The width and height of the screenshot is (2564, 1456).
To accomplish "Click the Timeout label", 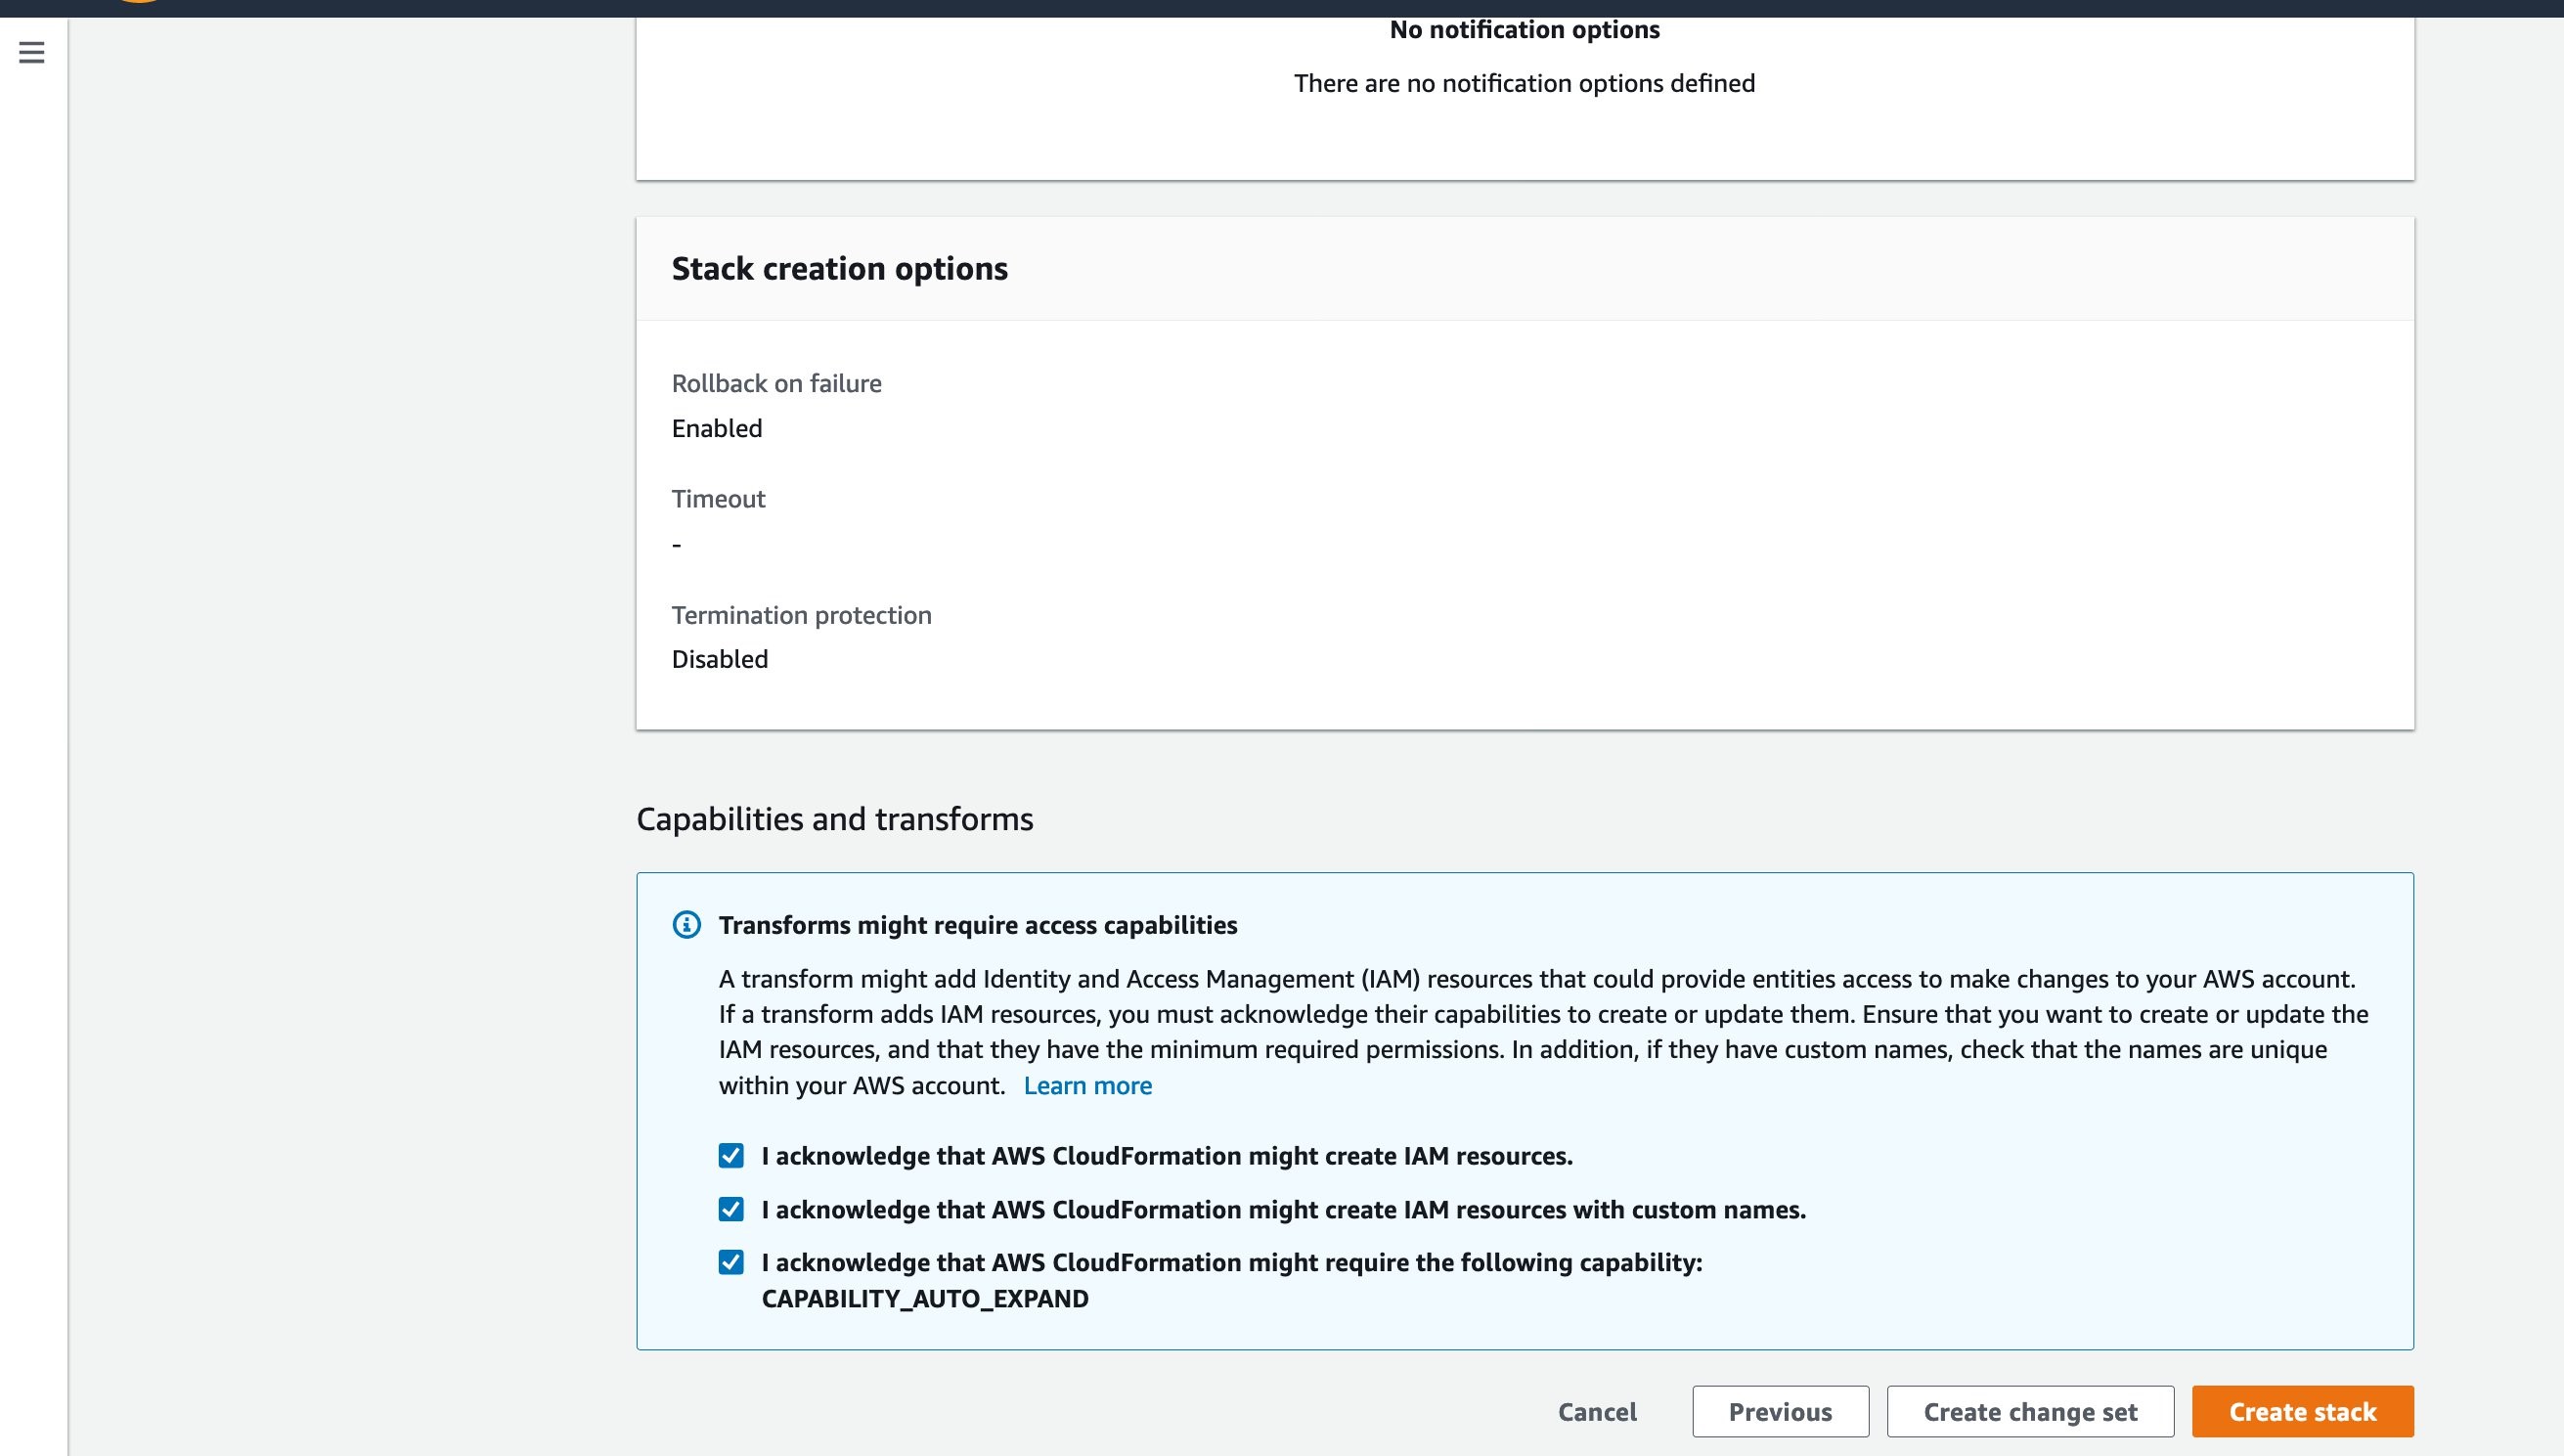I will pos(718,498).
